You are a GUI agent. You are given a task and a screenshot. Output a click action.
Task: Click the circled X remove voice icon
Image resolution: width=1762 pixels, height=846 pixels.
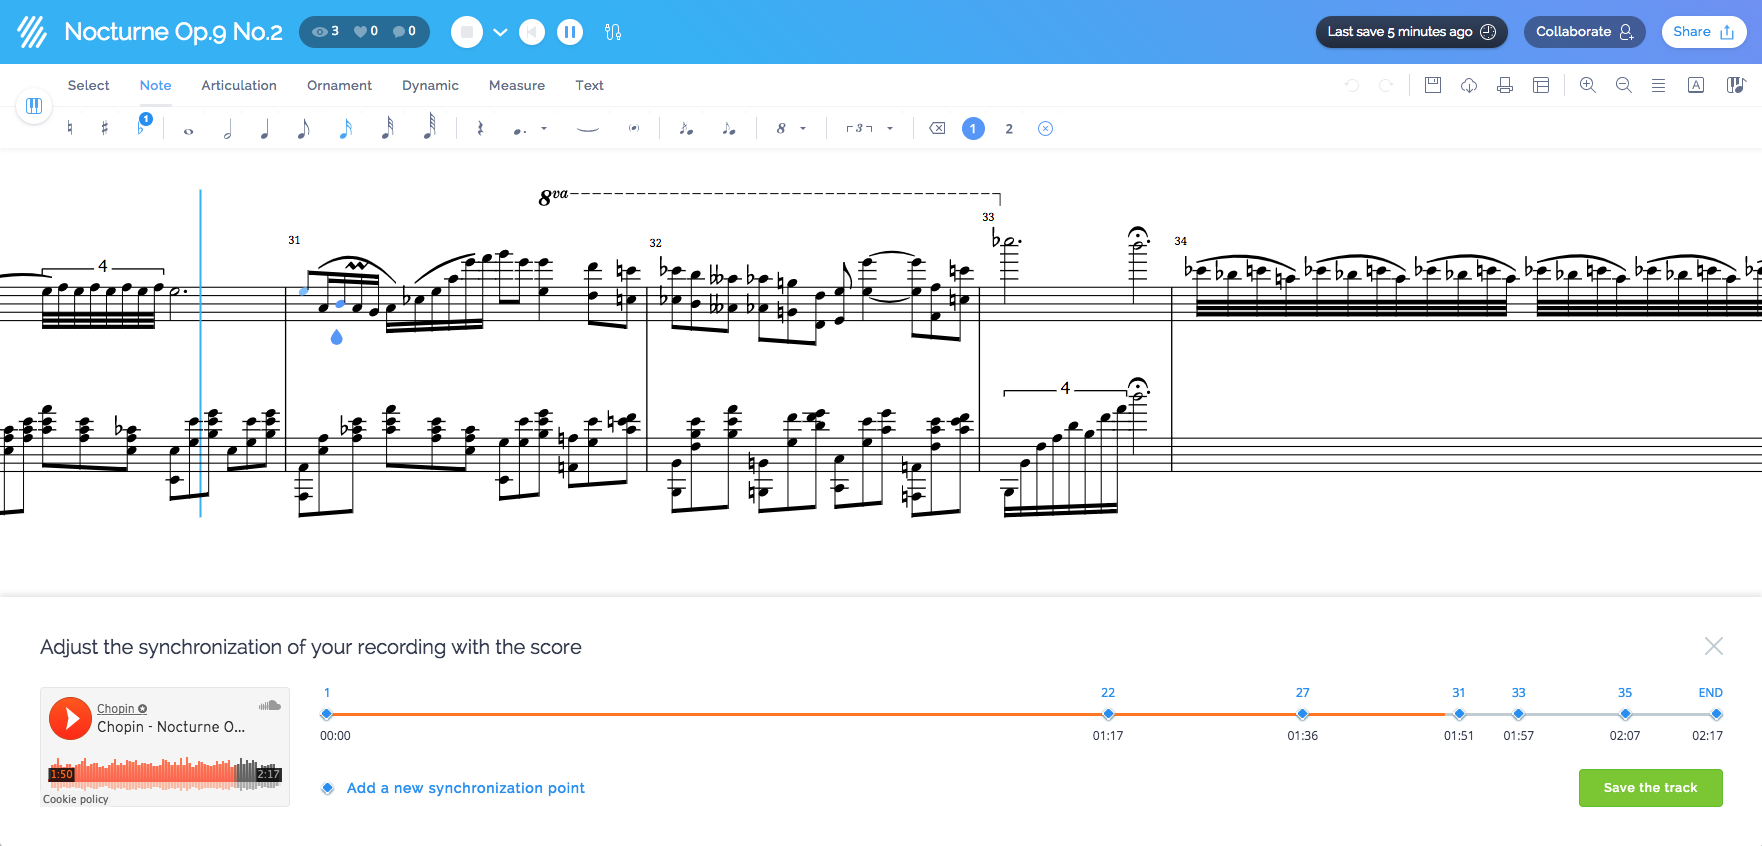[x=1045, y=128]
